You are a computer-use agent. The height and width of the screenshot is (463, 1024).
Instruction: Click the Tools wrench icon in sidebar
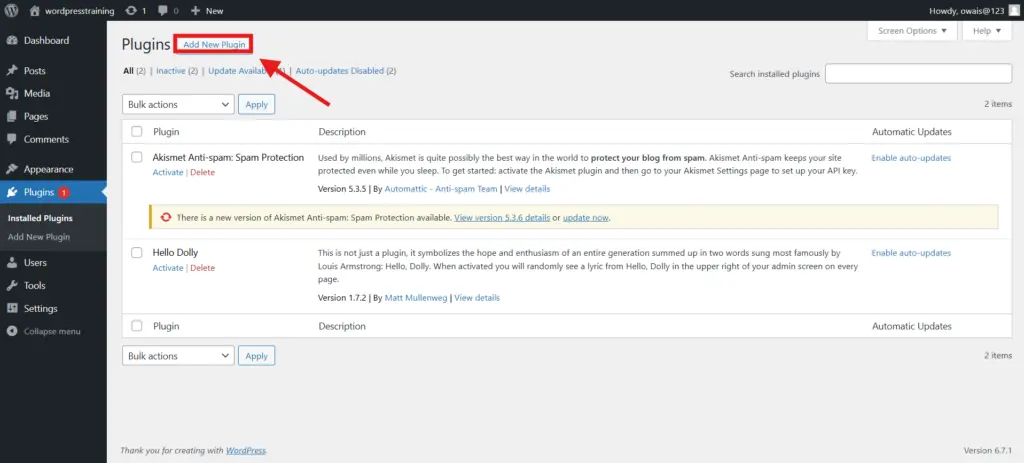pos(12,285)
